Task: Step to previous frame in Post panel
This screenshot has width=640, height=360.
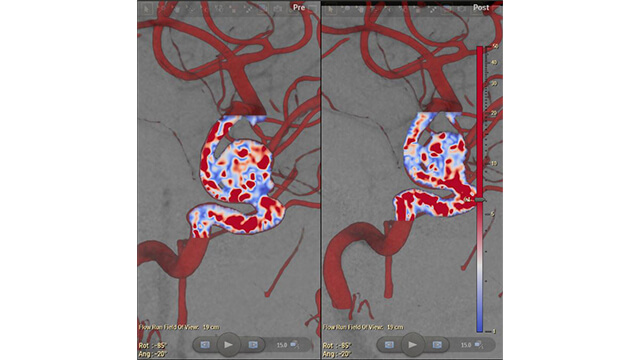Action: coord(389,345)
